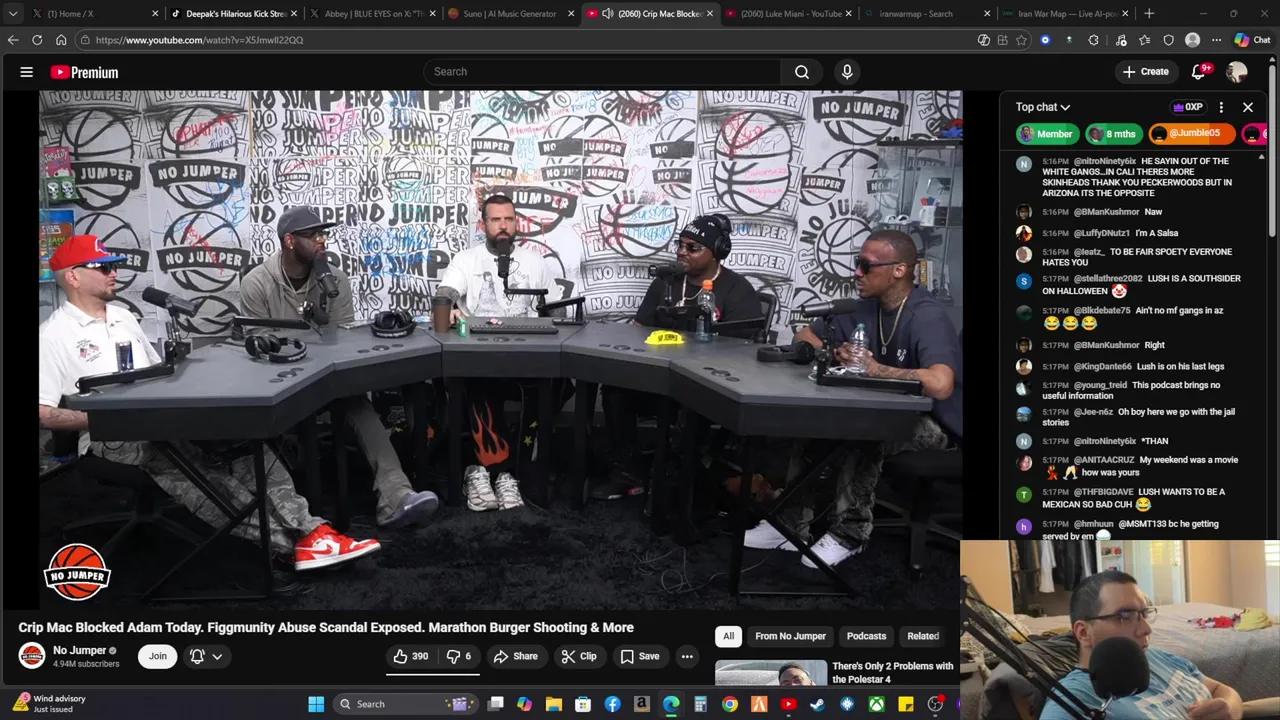Expand the Top chat dropdown
Image resolution: width=1280 pixels, height=720 pixels.
pyautogui.click(x=1043, y=107)
